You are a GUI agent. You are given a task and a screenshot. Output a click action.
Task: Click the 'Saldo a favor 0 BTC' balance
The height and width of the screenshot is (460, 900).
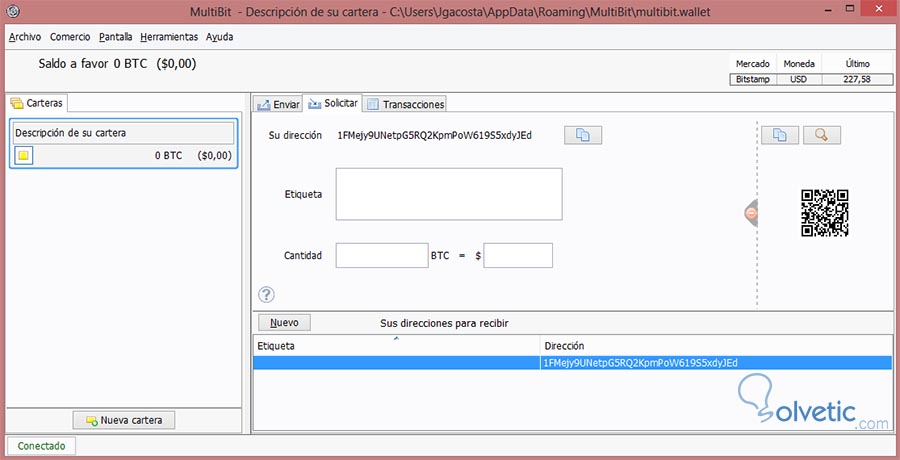click(117, 64)
